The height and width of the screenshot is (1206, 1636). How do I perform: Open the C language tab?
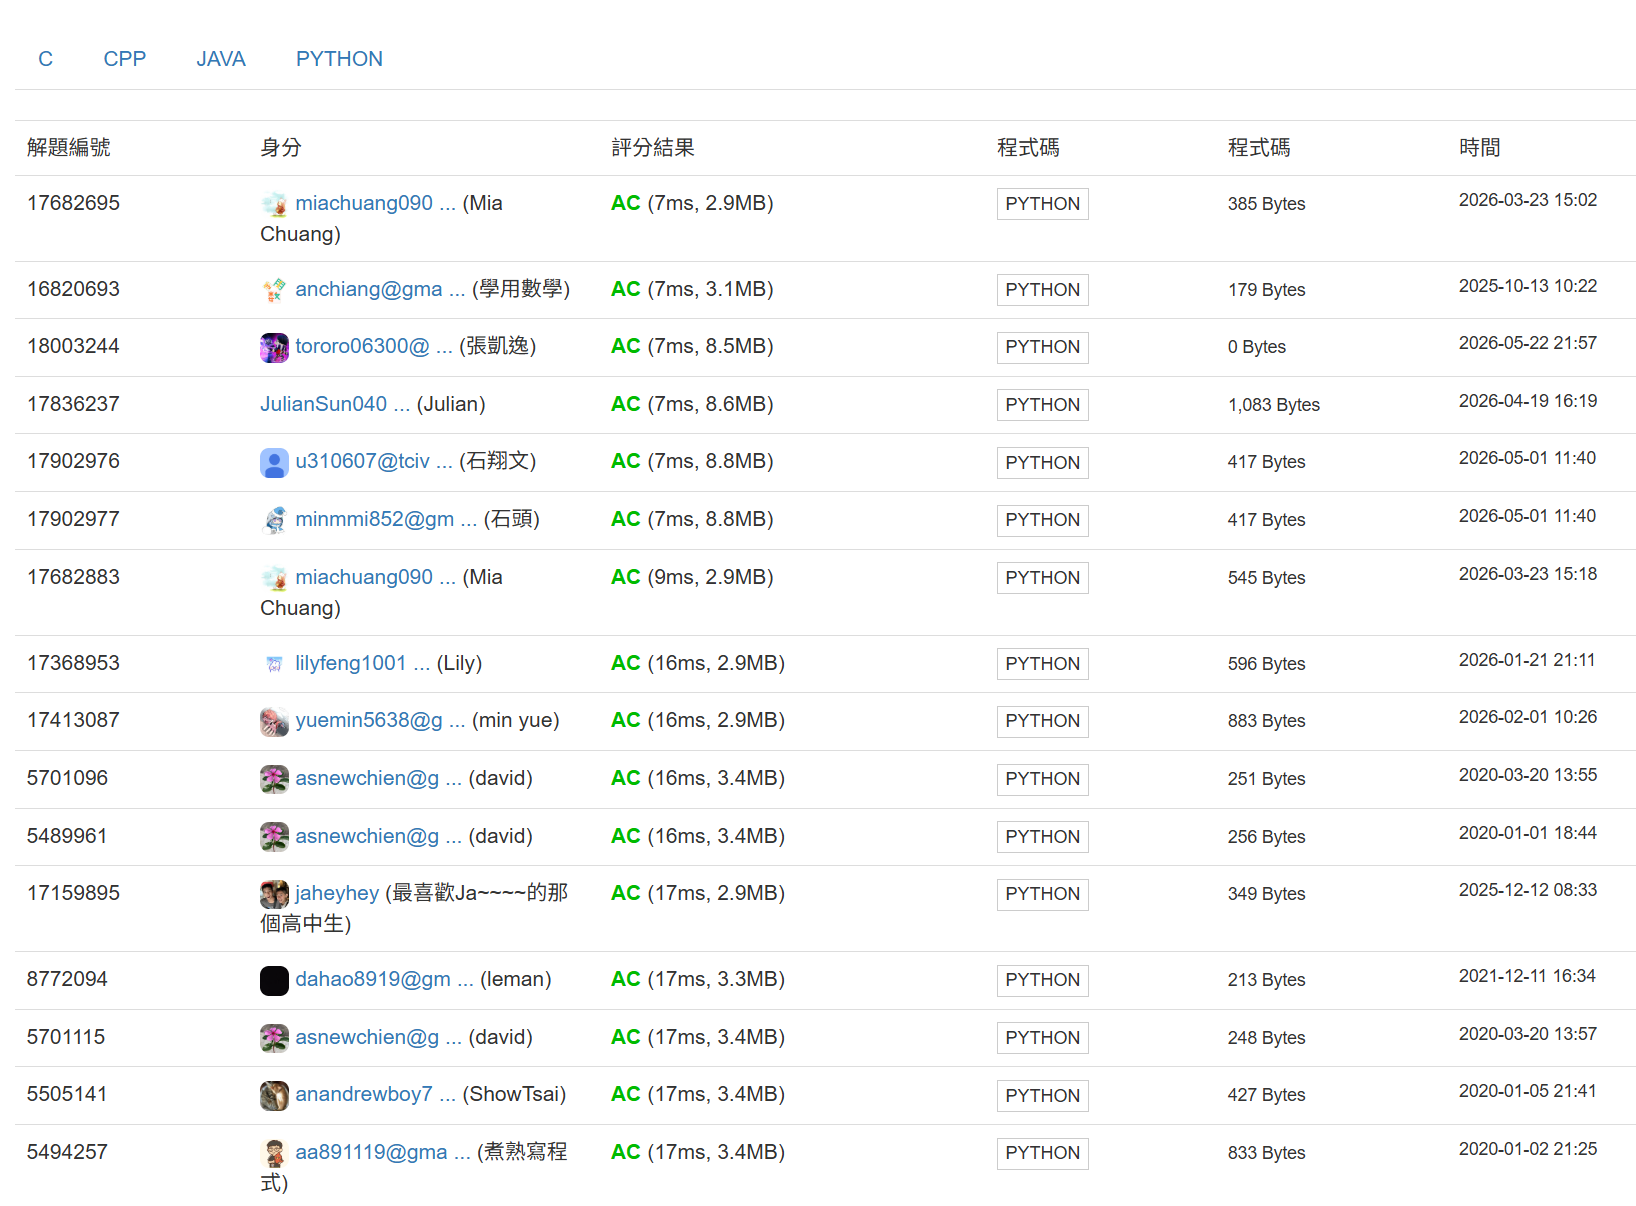tap(45, 59)
